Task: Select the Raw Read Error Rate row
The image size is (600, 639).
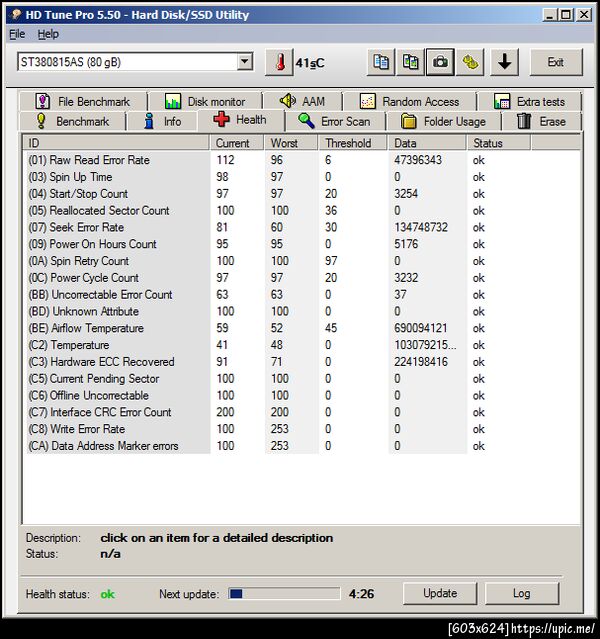Action: point(301,160)
